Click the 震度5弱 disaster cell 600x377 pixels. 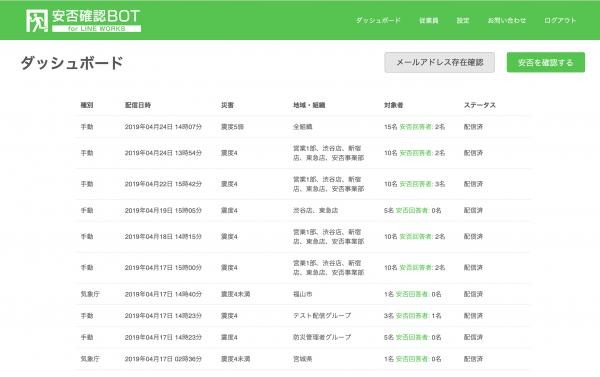pyautogui.click(x=232, y=127)
